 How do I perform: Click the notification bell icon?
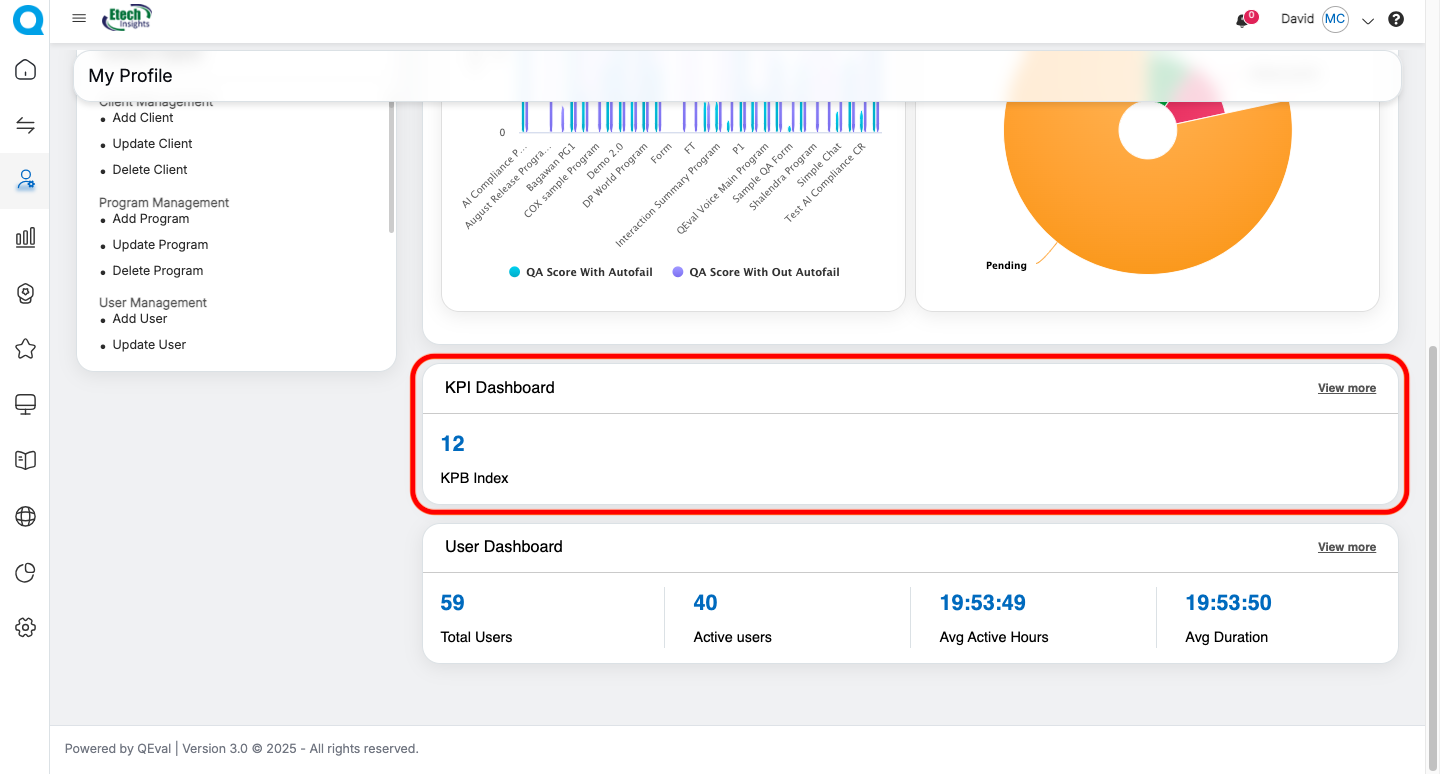tap(1243, 20)
